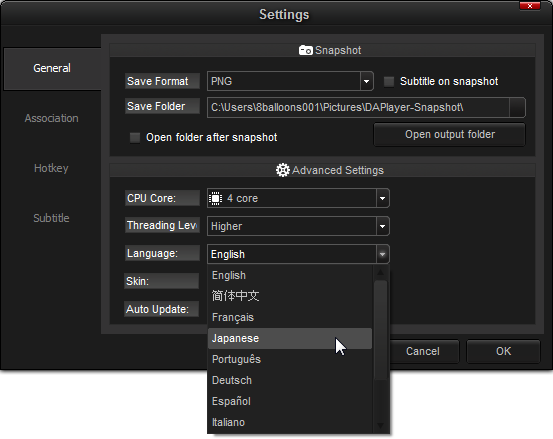Switch to the Association tab
The width and height of the screenshot is (553, 439).
pyautogui.click(x=51, y=118)
